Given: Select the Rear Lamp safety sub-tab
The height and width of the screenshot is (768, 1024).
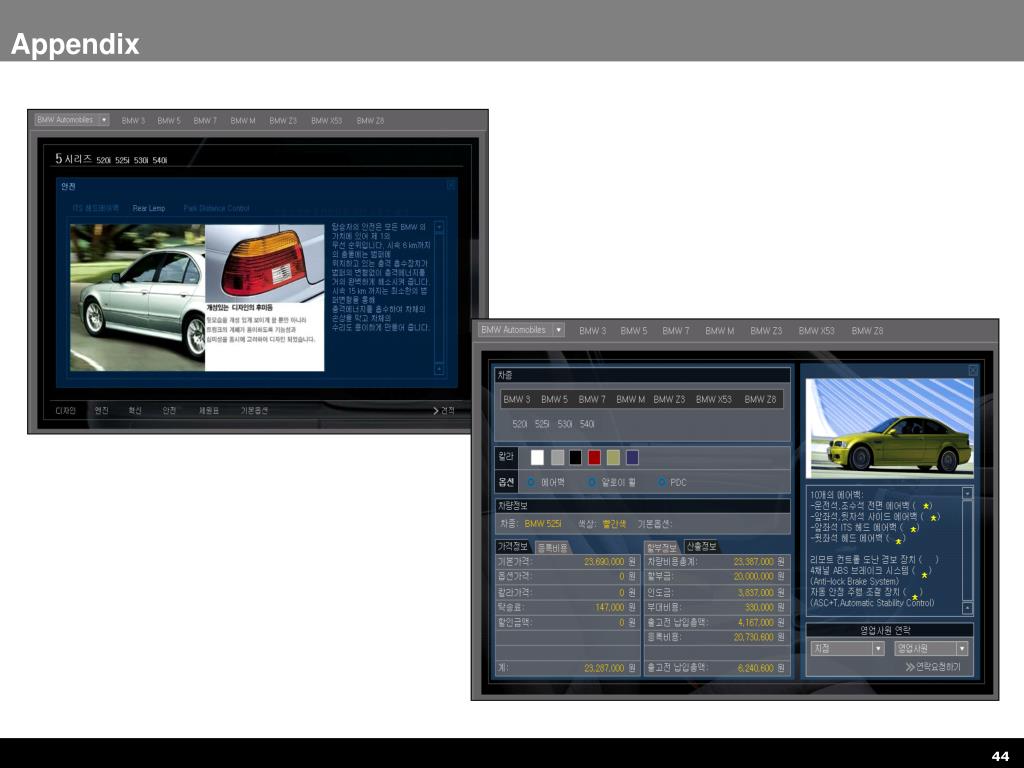Looking at the screenshot, I should tap(149, 208).
